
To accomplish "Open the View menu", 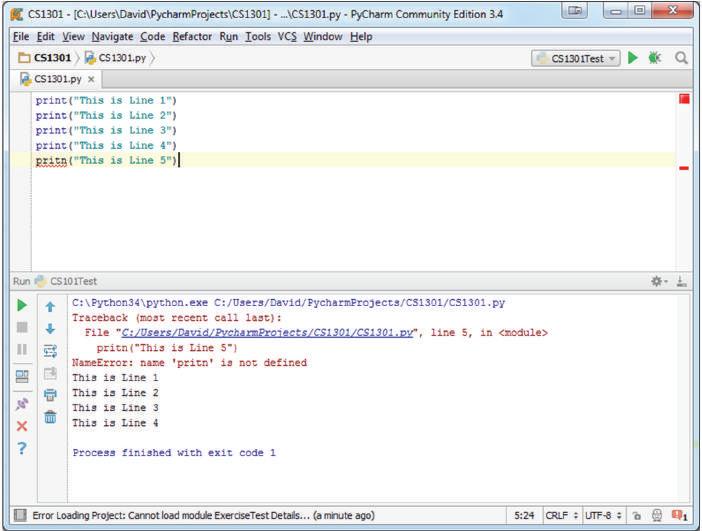I will pyautogui.click(x=73, y=37).
